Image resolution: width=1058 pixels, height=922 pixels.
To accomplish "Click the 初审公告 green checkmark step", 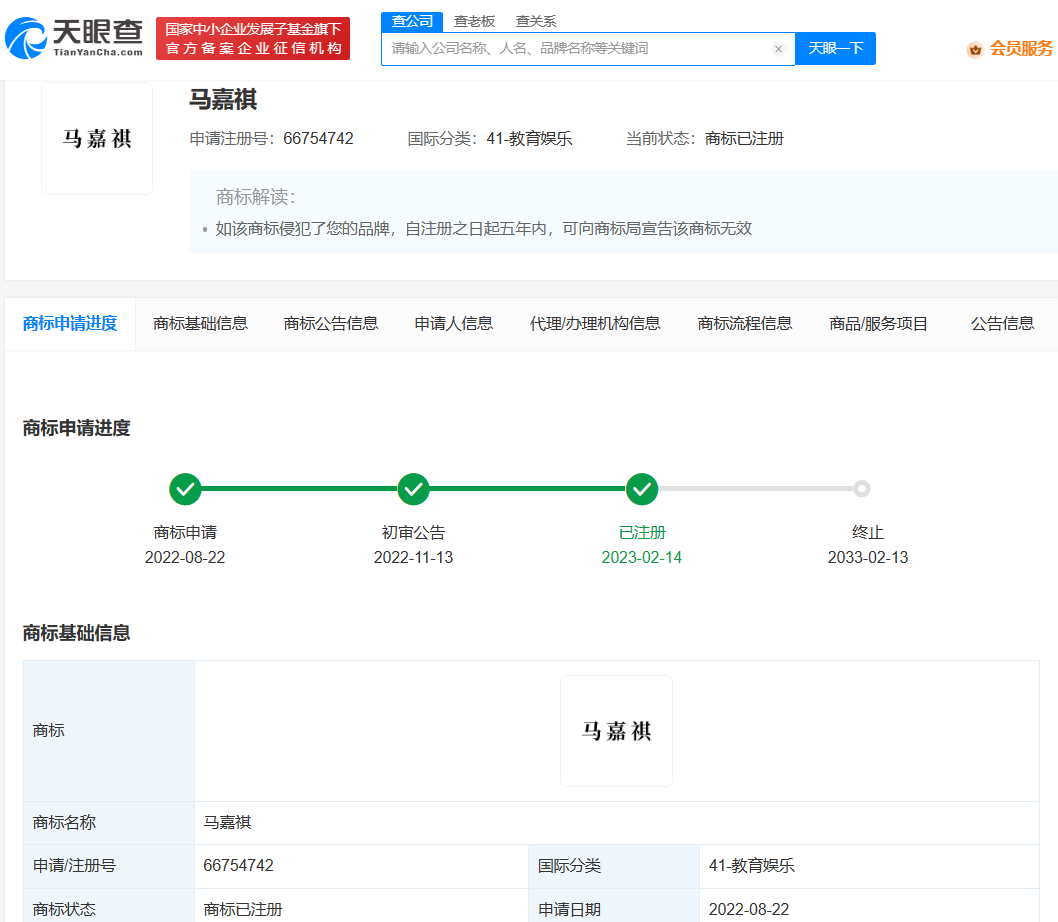I will point(414,489).
